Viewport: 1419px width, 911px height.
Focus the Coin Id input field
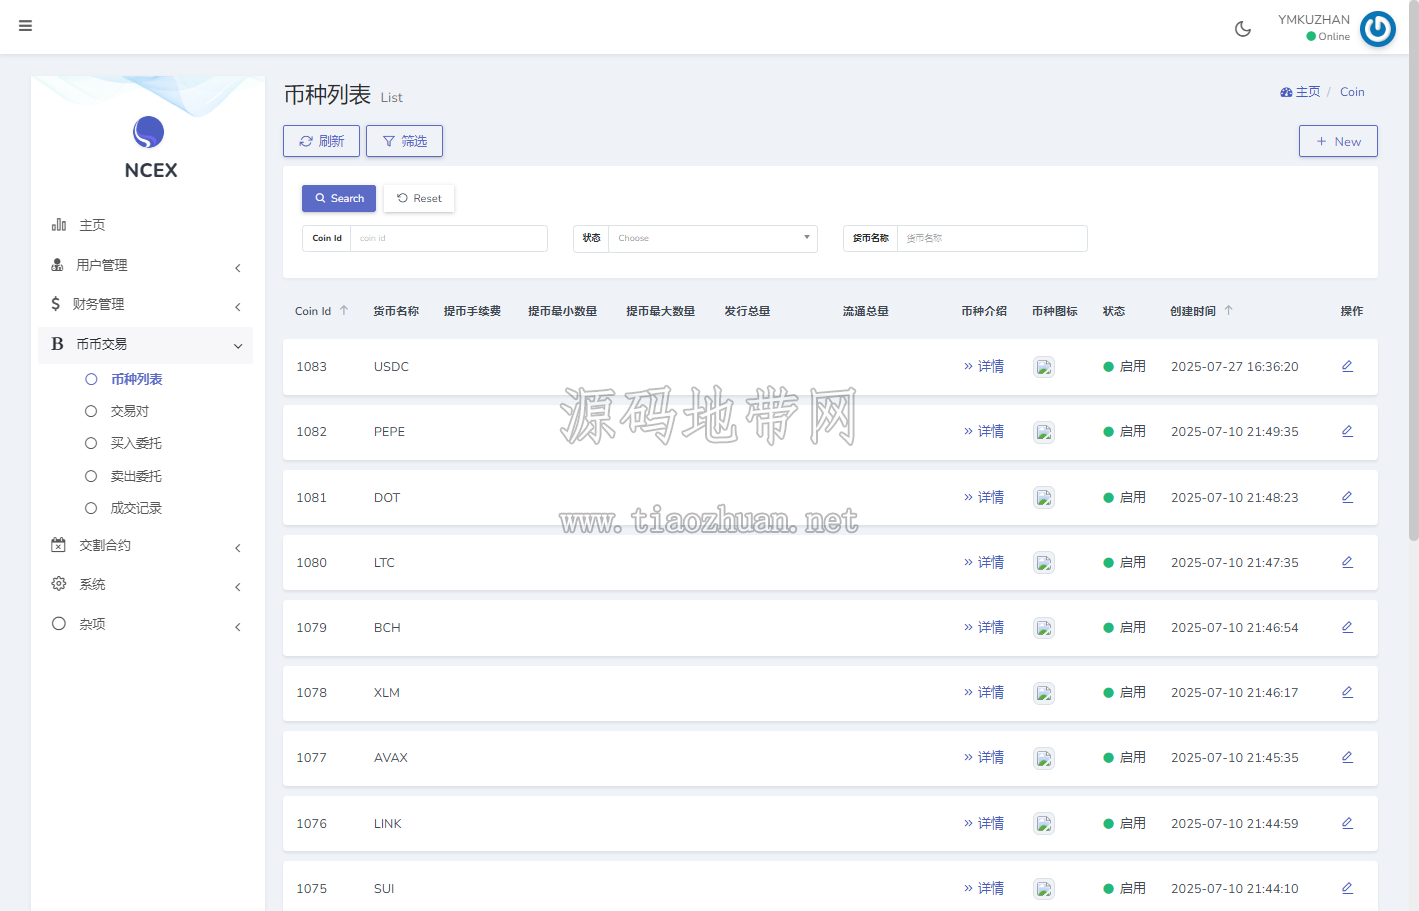click(449, 238)
